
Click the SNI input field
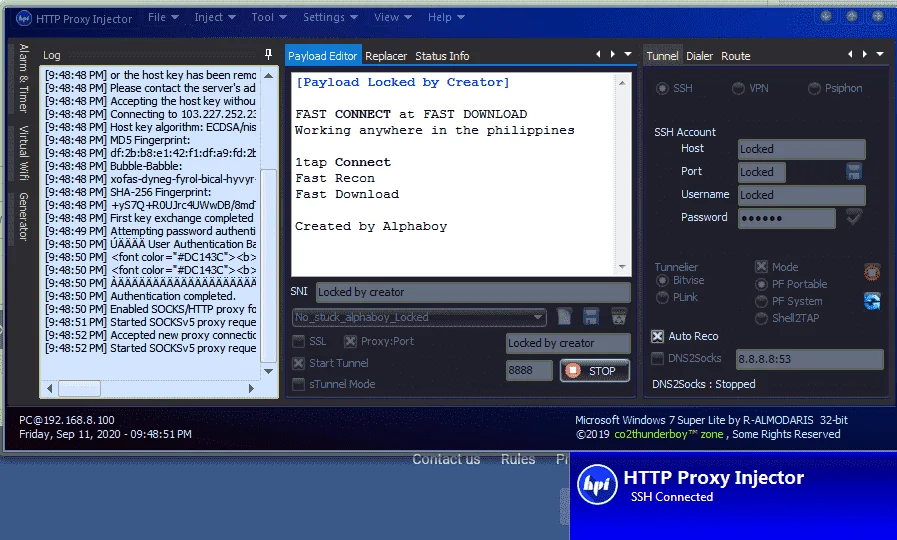(x=473, y=292)
